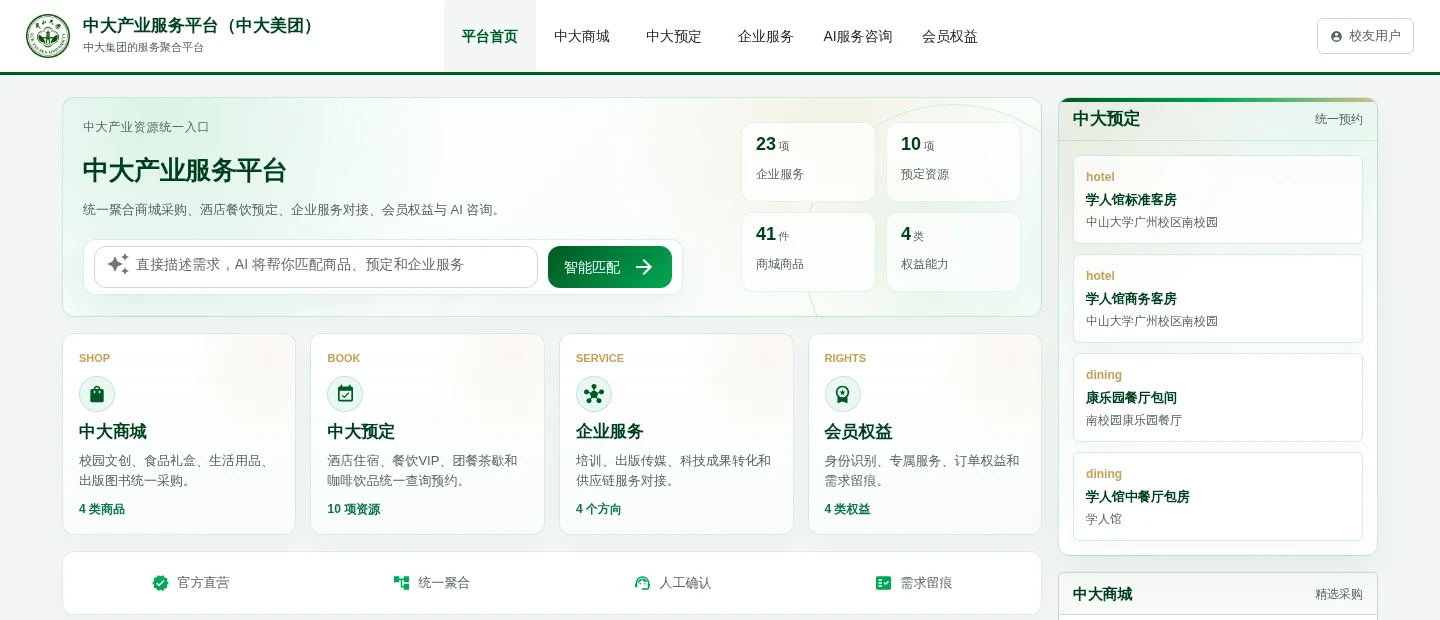Click the 校友用户 account button
This screenshot has width=1440, height=620.
[1365, 36]
